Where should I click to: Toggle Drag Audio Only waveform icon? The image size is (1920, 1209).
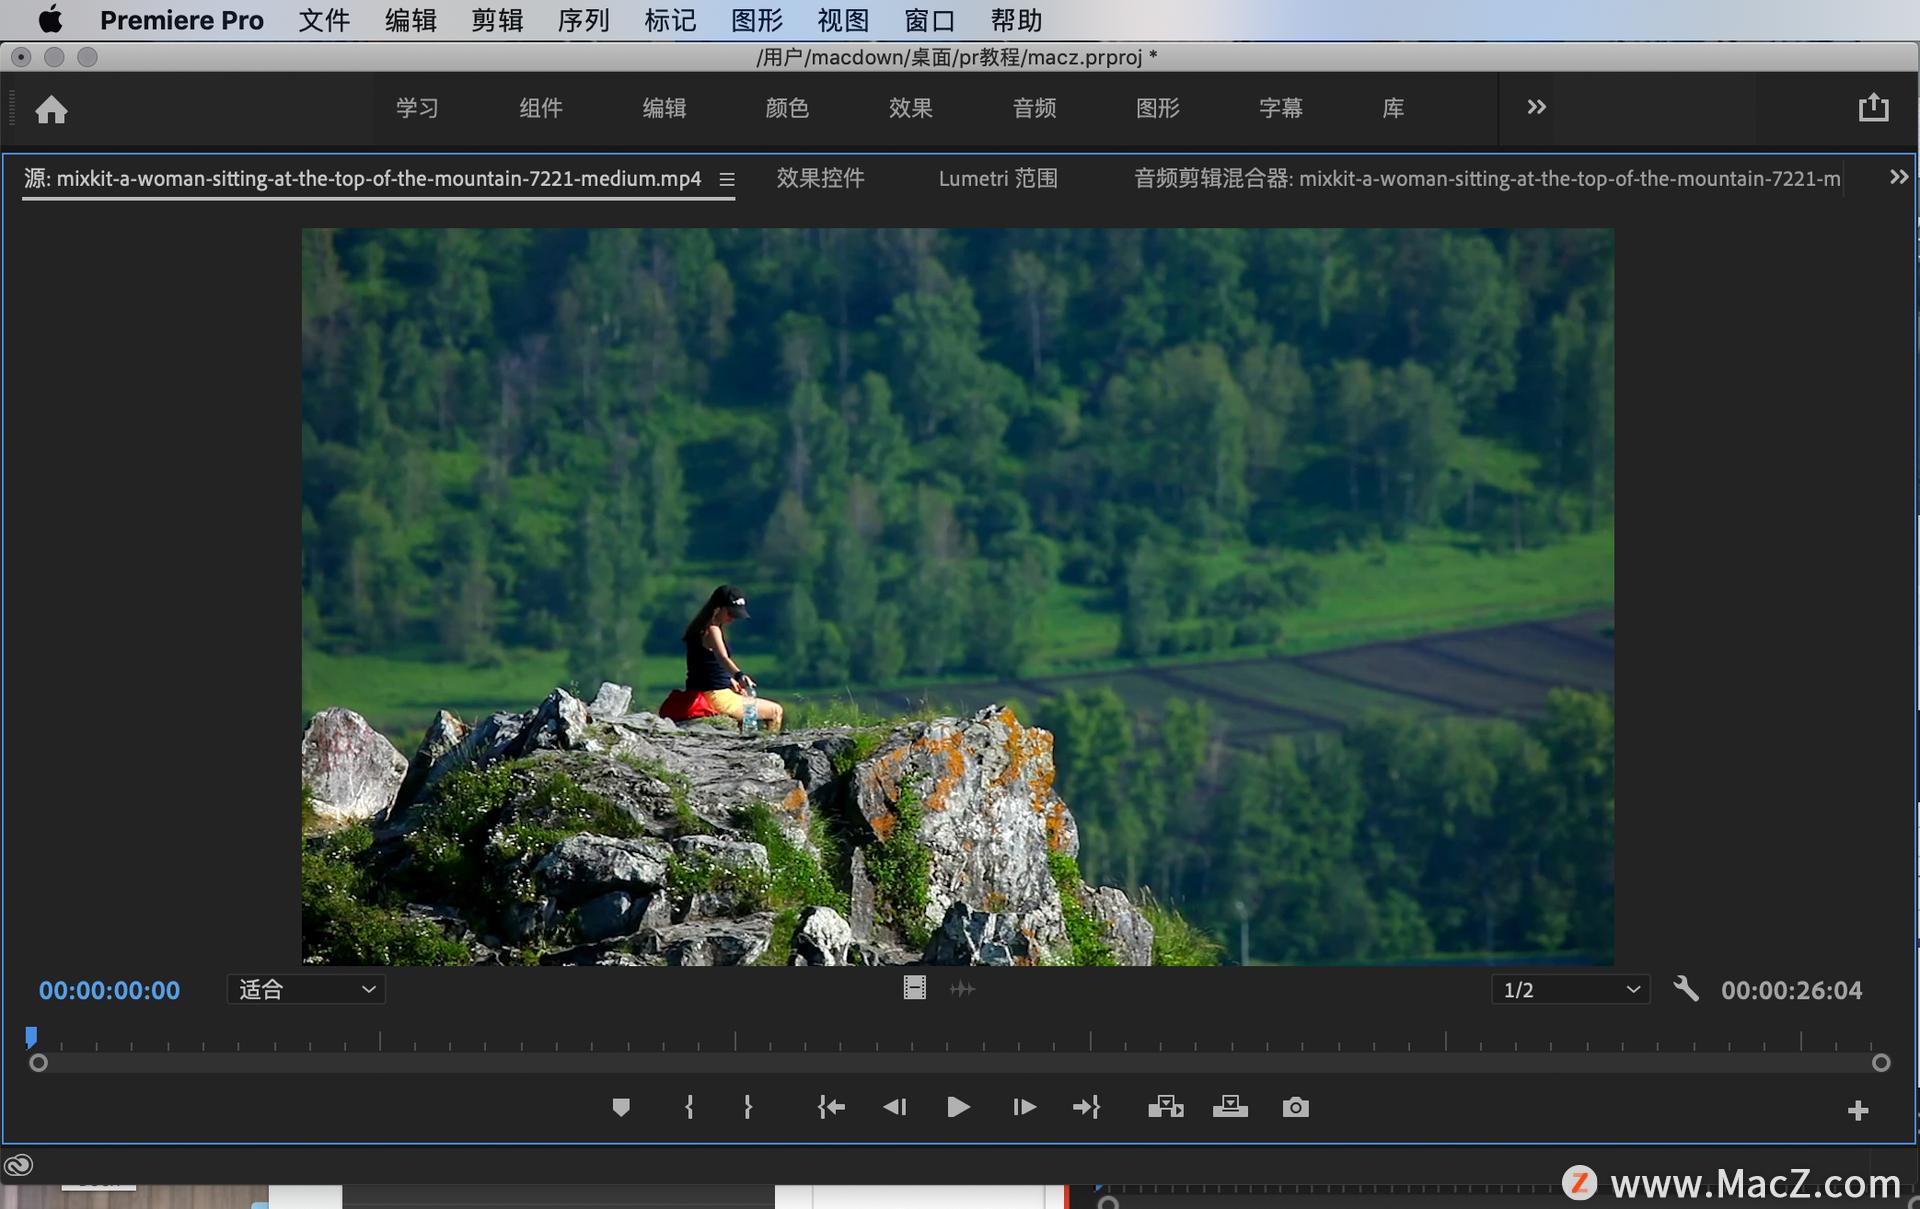[x=962, y=989]
